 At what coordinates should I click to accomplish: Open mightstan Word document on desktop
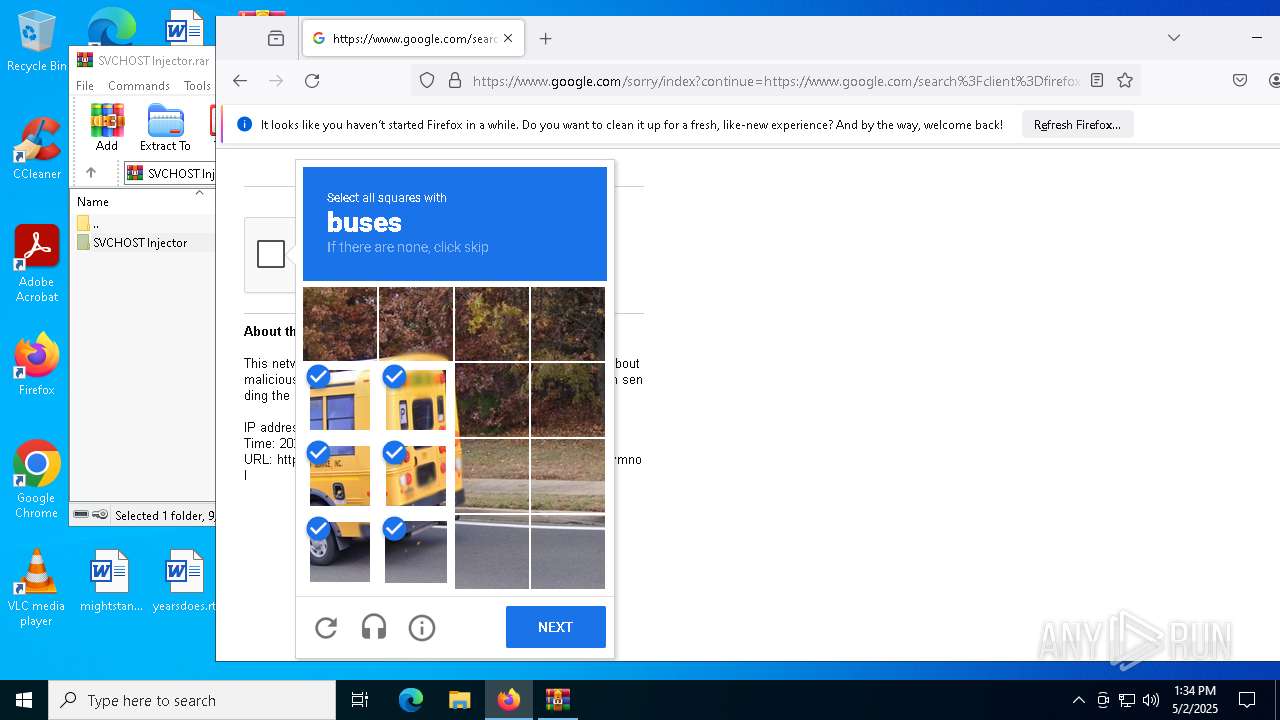click(111, 580)
